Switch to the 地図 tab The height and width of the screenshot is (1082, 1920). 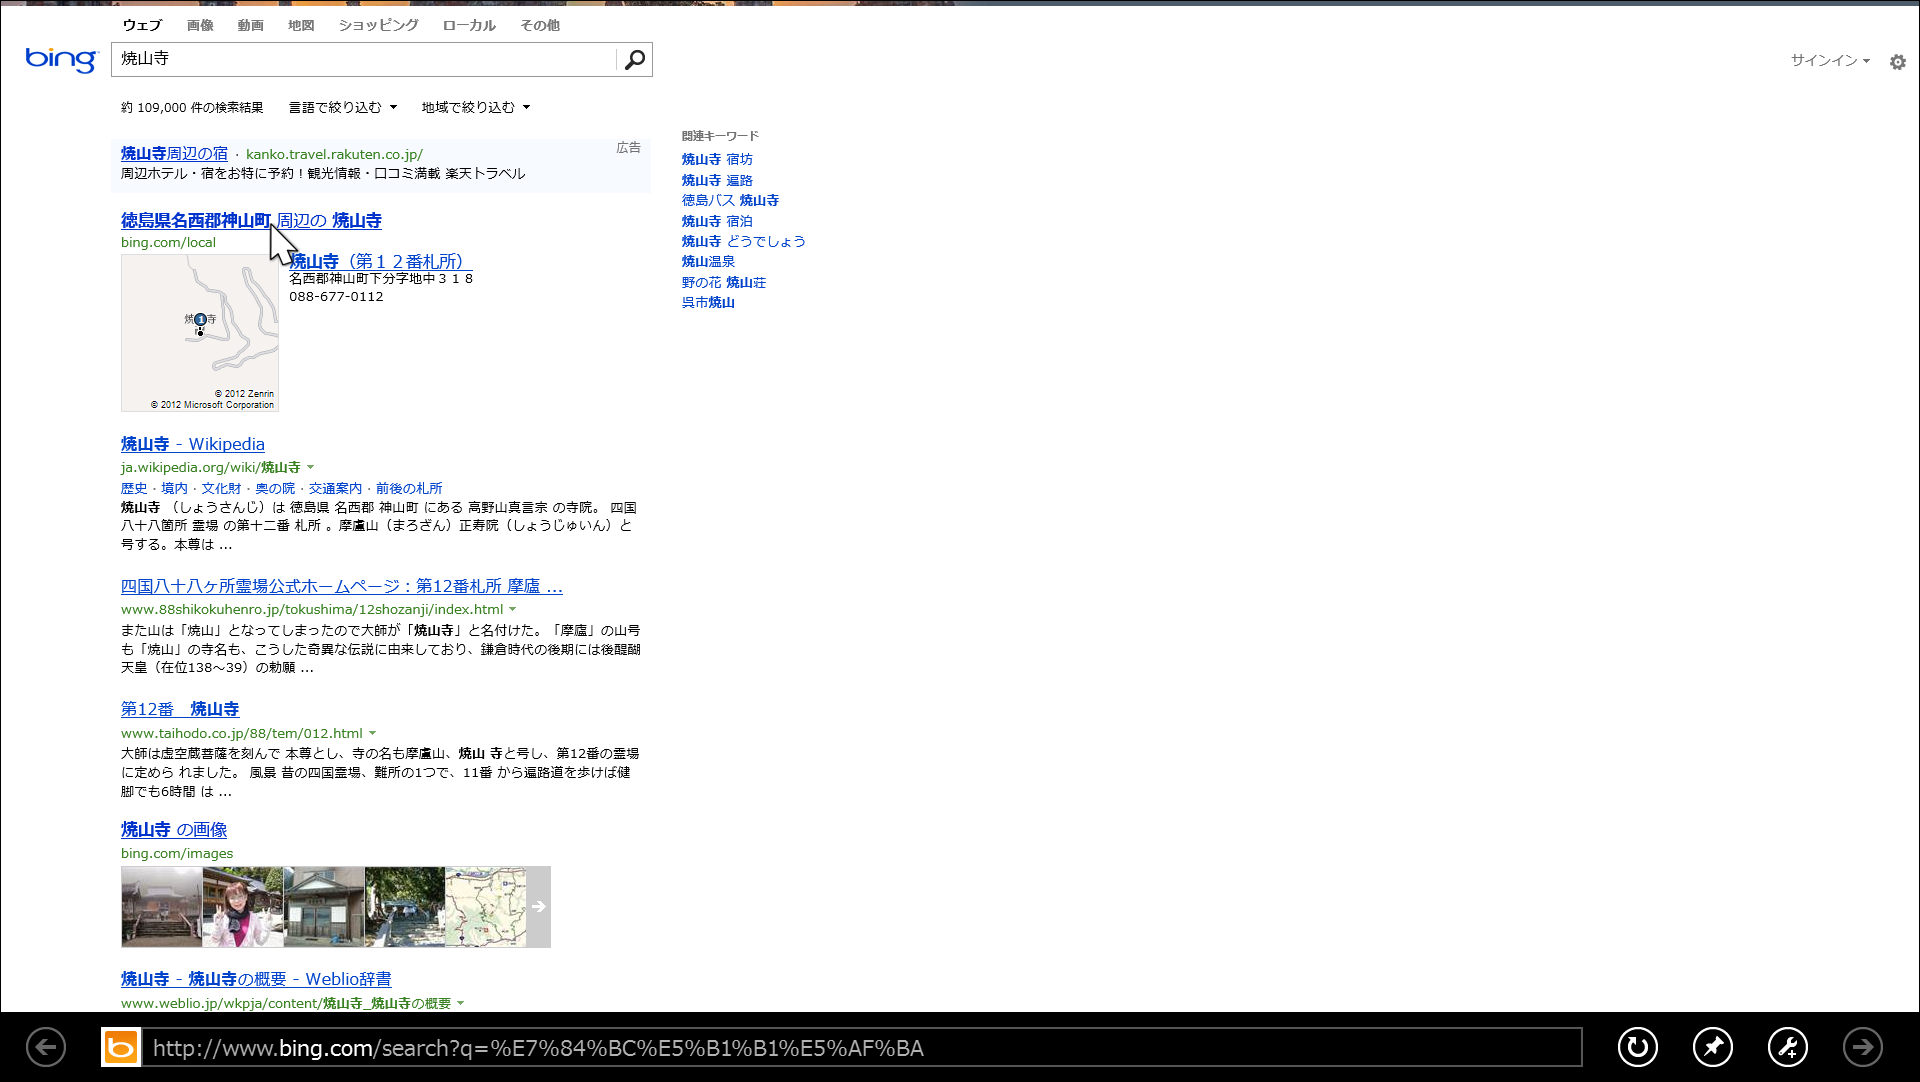301,25
